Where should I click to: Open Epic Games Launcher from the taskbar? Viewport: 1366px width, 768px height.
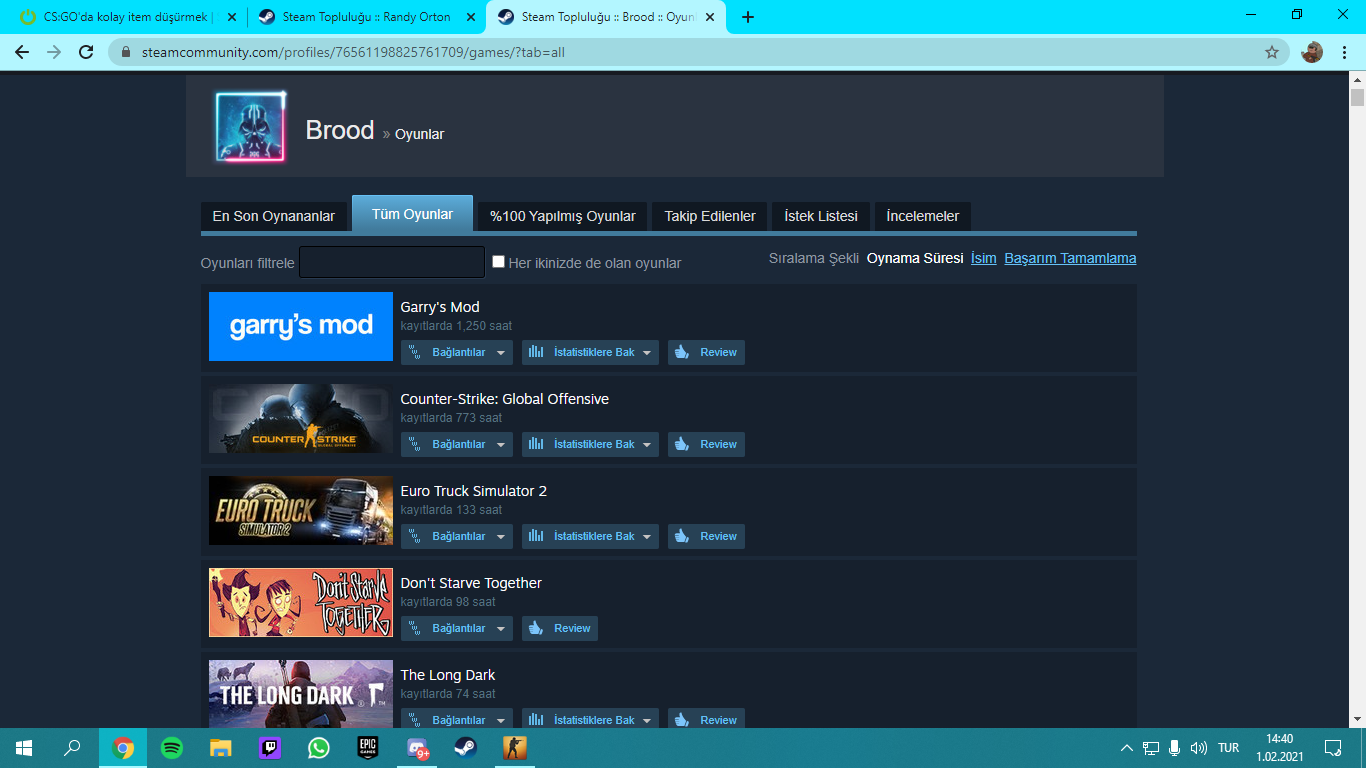click(x=368, y=748)
